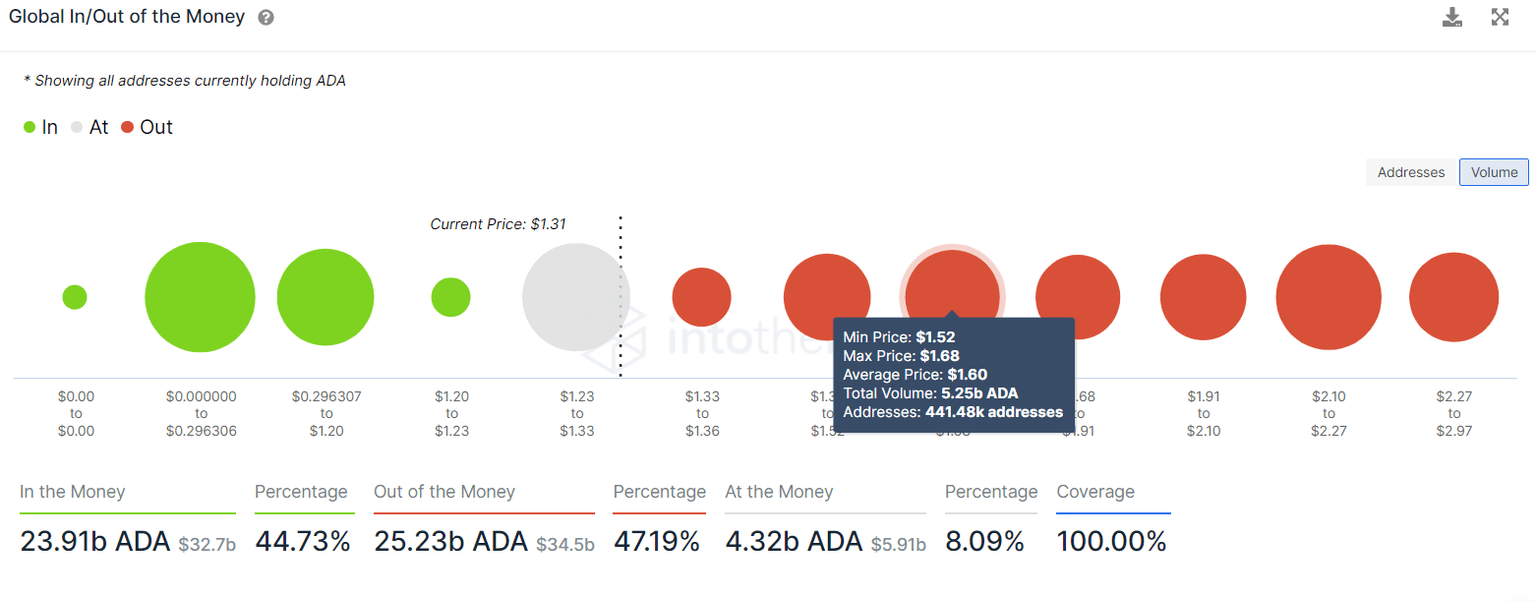Click the largest green bubble
The image size is (1536, 602).
pos(200,297)
